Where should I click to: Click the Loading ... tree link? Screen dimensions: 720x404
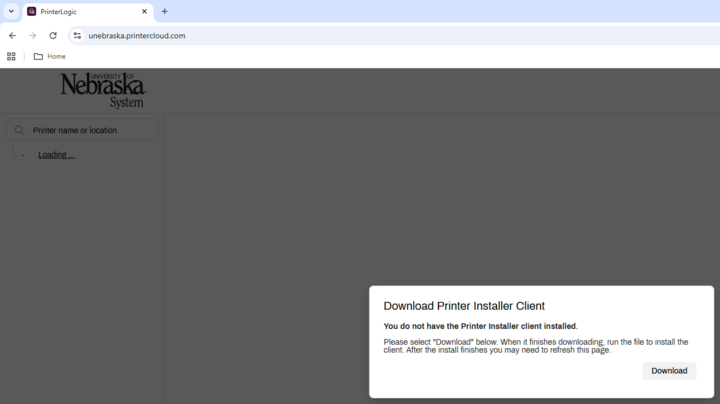point(56,155)
